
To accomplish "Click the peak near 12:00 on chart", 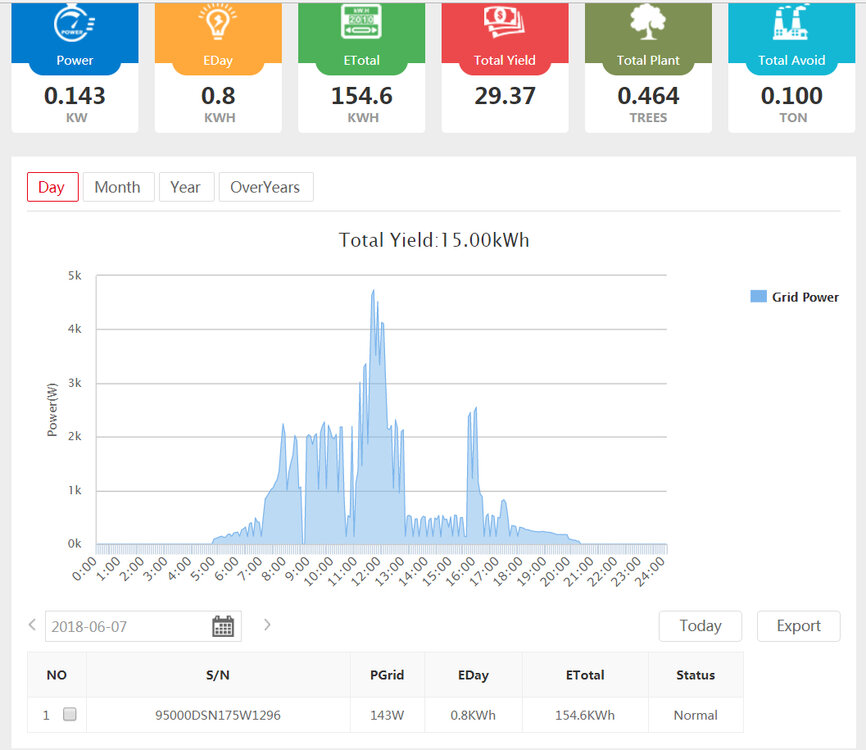I will click(373, 292).
